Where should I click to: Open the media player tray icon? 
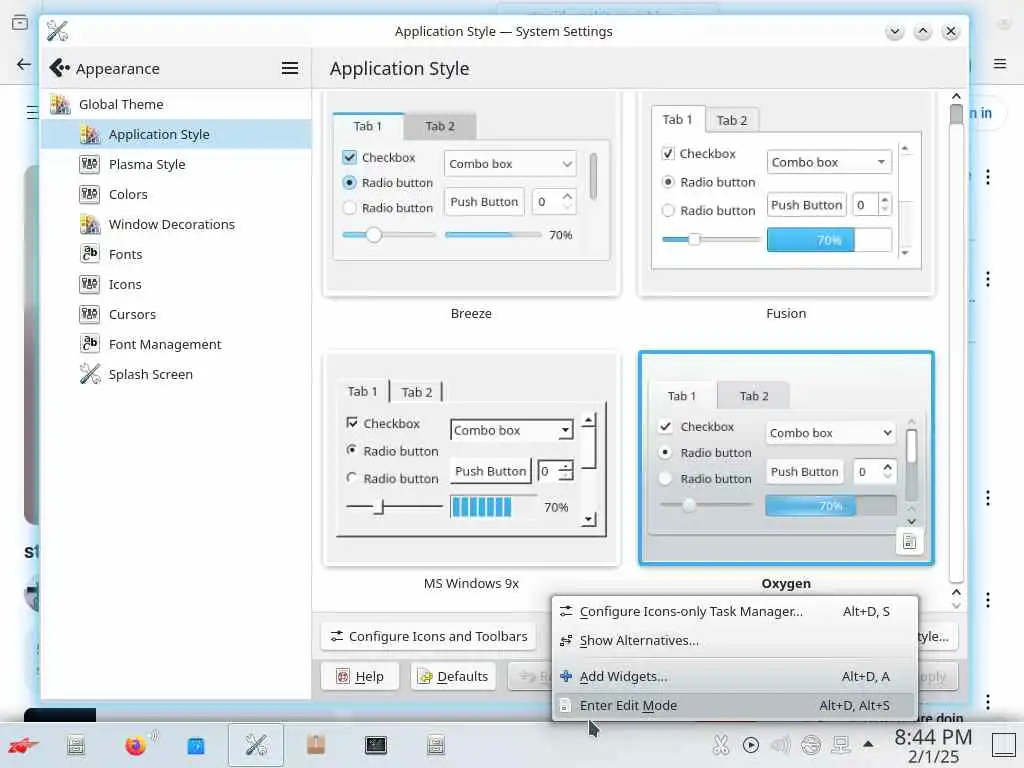click(751, 745)
